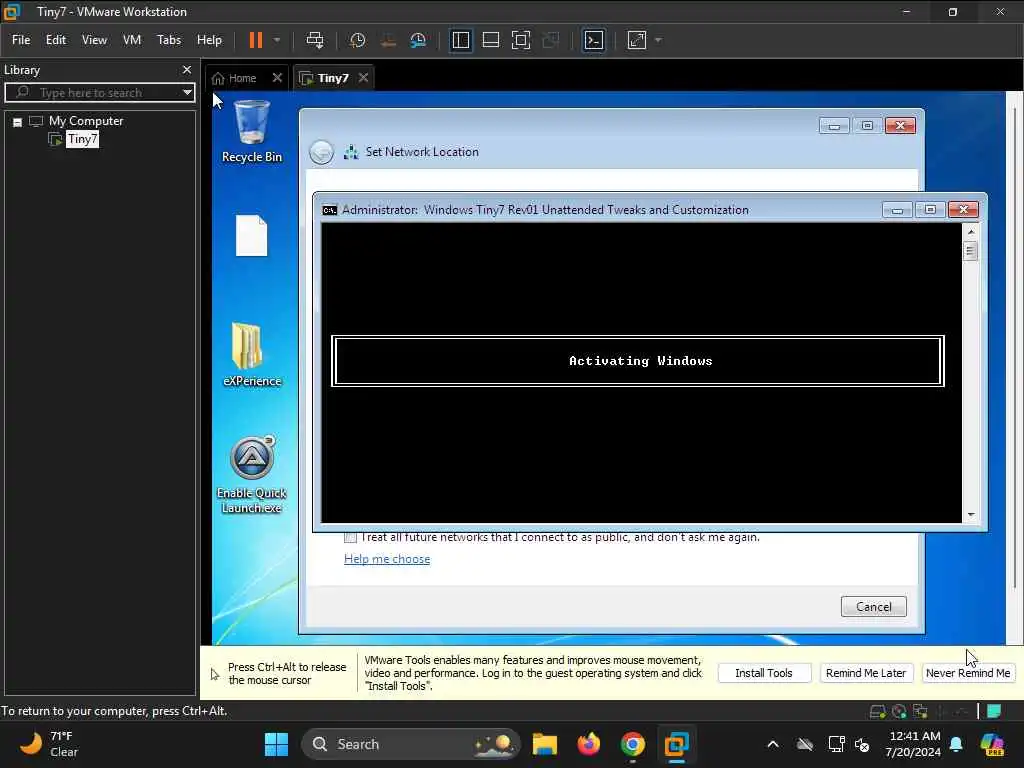Enter full screen mode icon
Image resolution: width=1024 pixels, height=768 pixels.
pyautogui.click(x=521, y=40)
